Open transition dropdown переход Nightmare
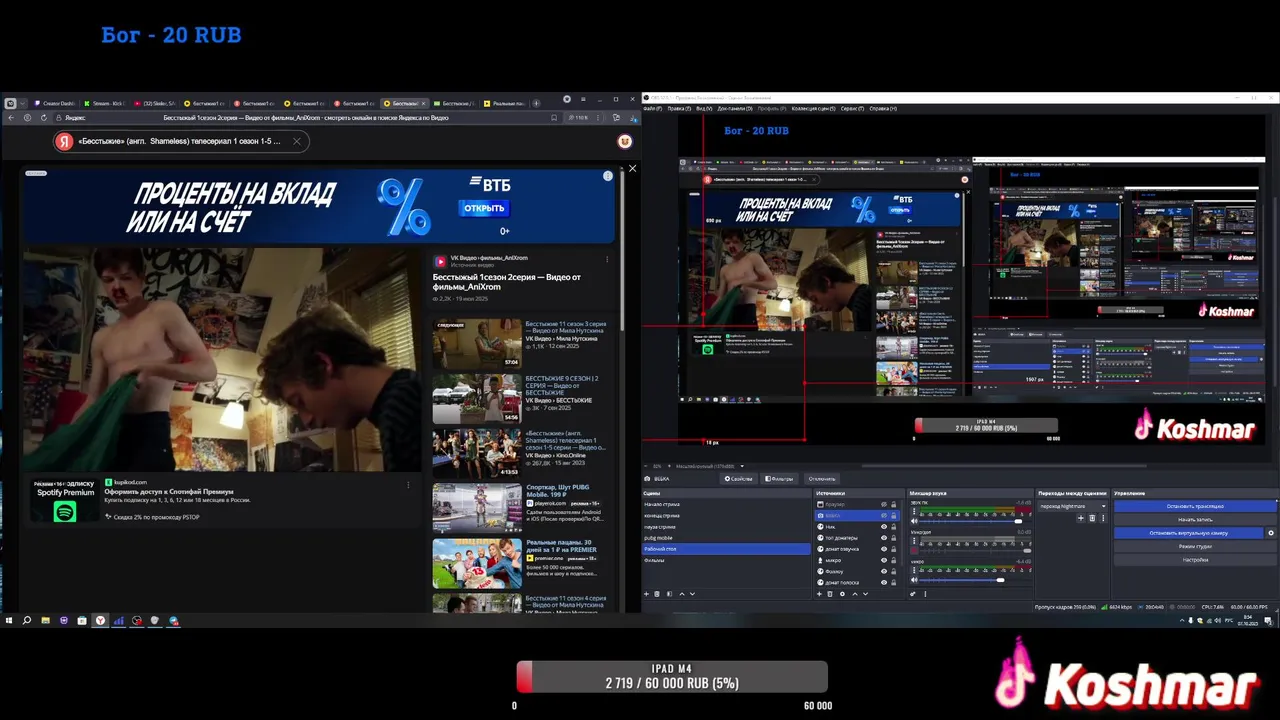Viewport: 1280px width, 720px height. click(1073, 506)
